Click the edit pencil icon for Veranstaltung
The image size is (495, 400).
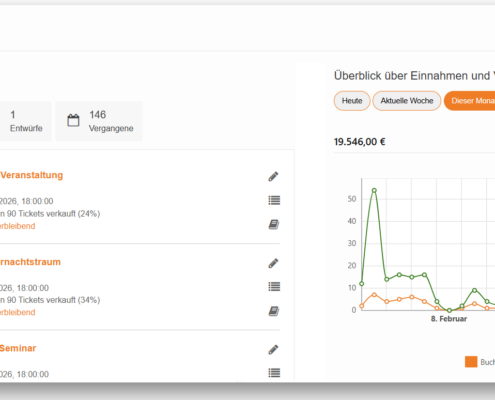pyautogui.click(x=273, y=176)
